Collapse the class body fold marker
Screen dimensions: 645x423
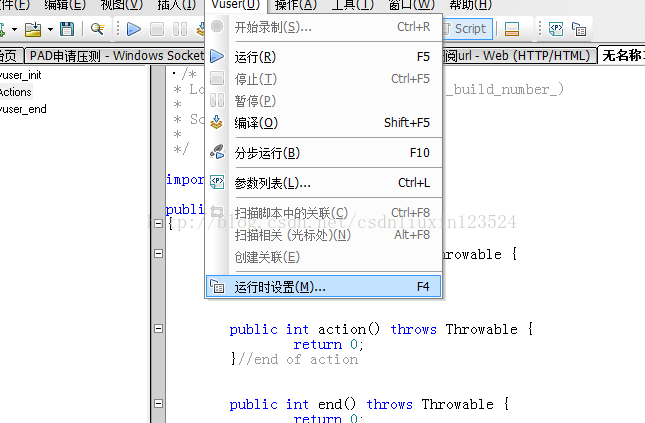click(x=158, y=224)
